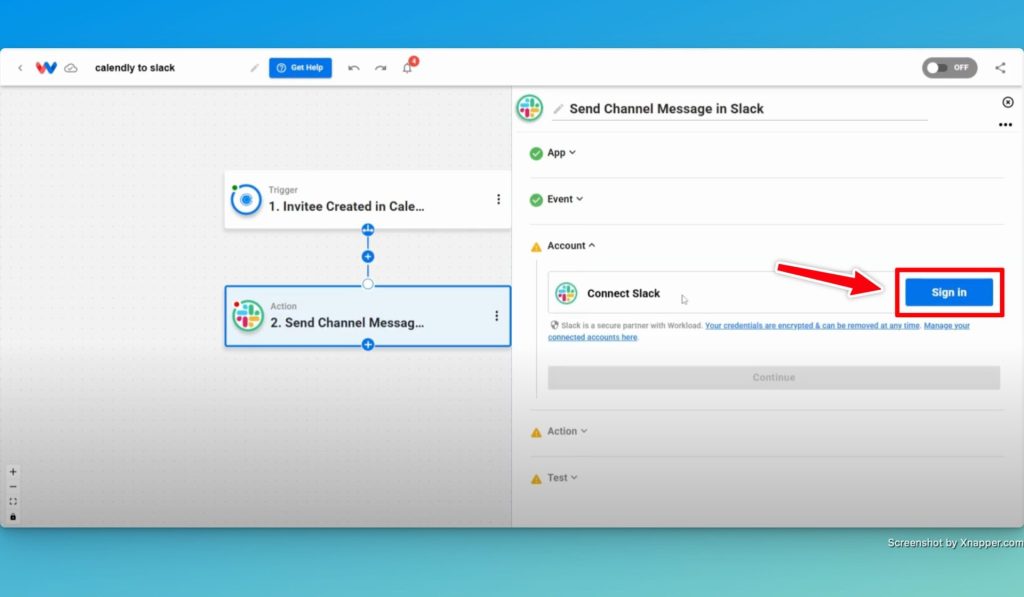Open the notifications bell
This screenshot has width=1024, height=597.
(408, 68)
